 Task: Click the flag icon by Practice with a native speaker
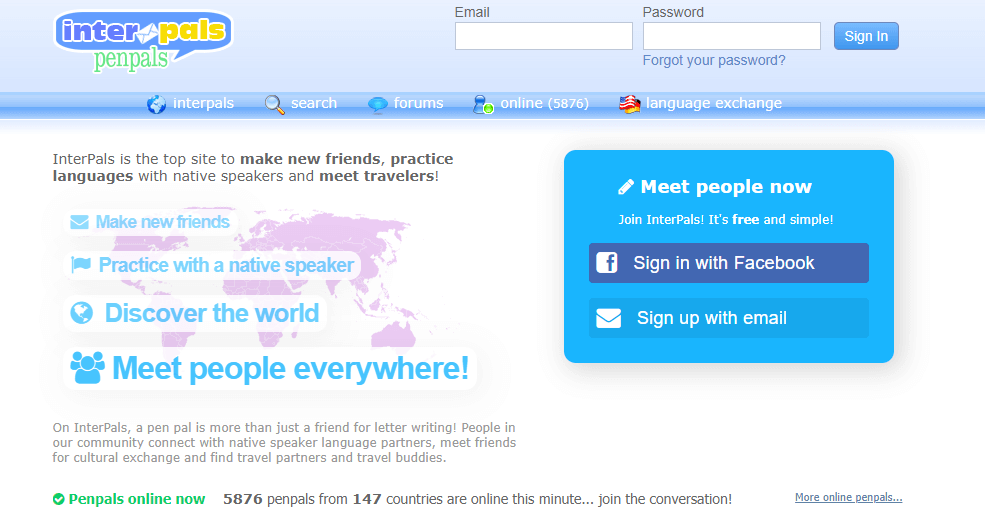(81, 265)
